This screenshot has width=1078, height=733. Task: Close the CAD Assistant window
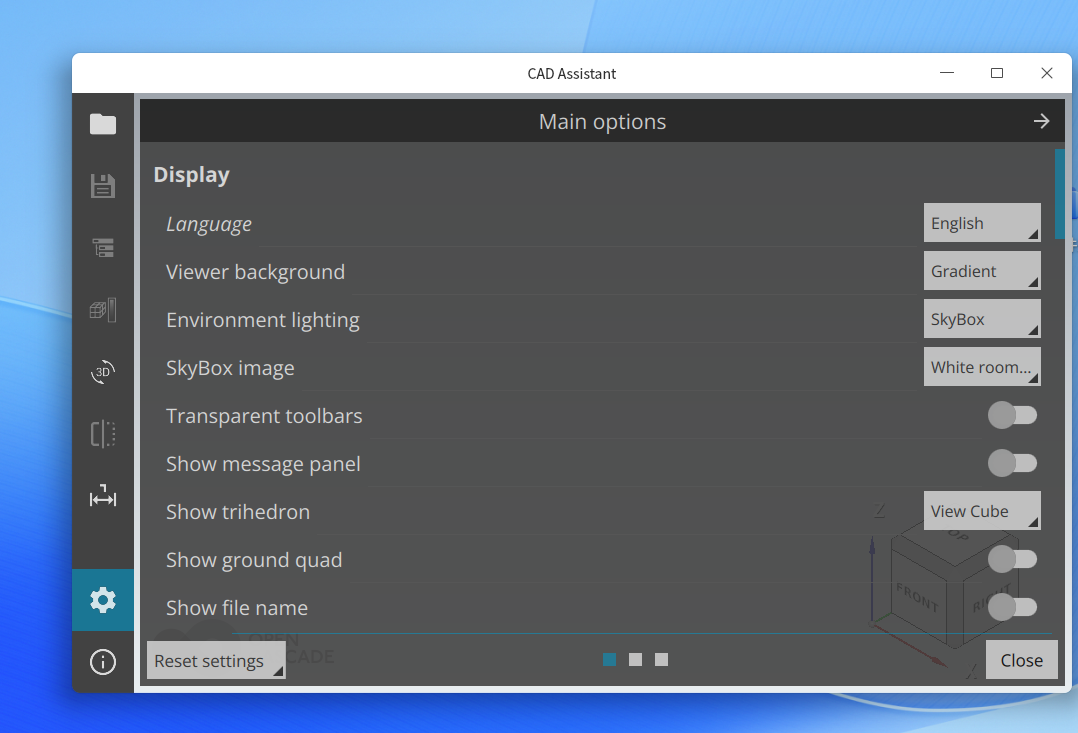point(1046,73)
